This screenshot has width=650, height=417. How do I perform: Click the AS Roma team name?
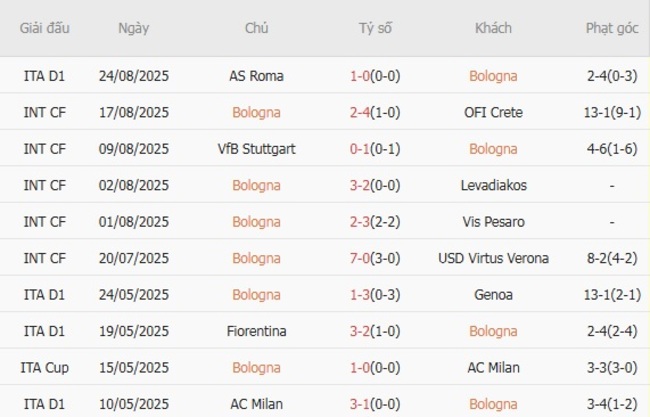pos(256,76)
